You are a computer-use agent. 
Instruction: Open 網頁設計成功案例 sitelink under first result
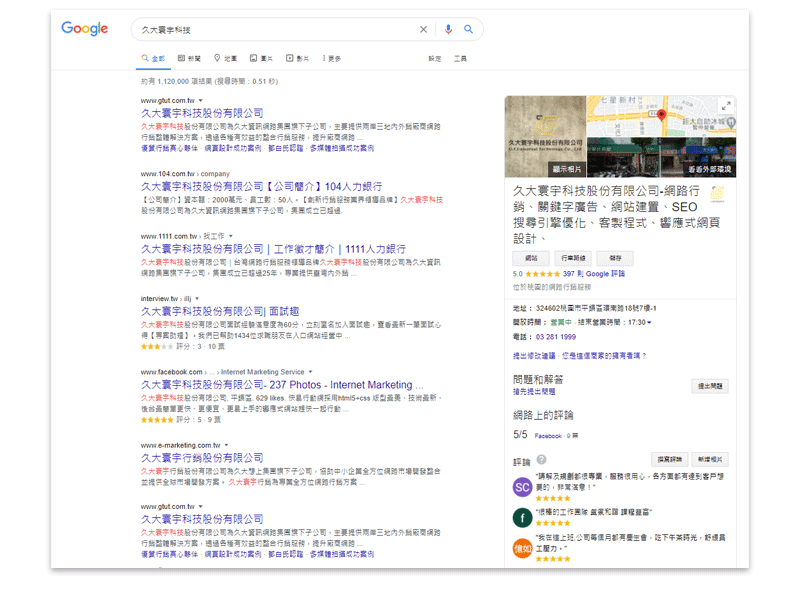click(x=233, y=148)
